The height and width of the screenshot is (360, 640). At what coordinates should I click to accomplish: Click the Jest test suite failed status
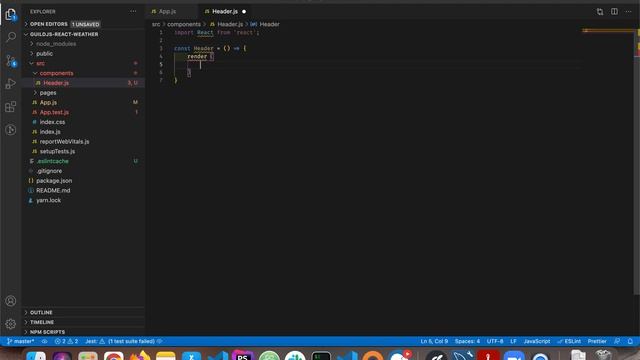124,341
